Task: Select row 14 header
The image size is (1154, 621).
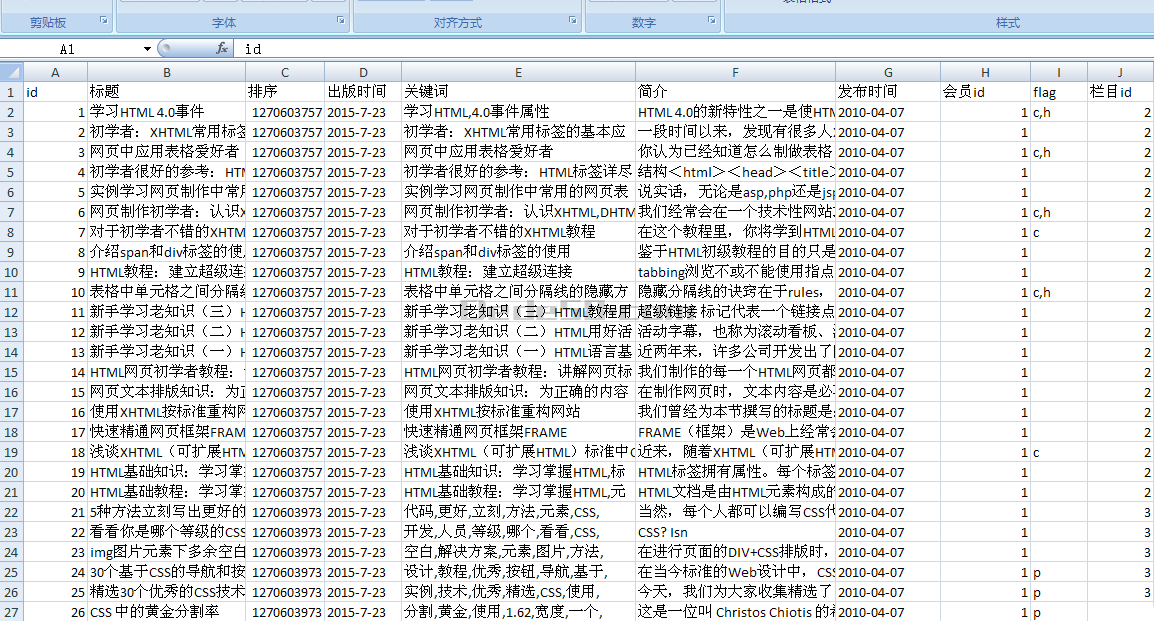Action: point(11,352)
